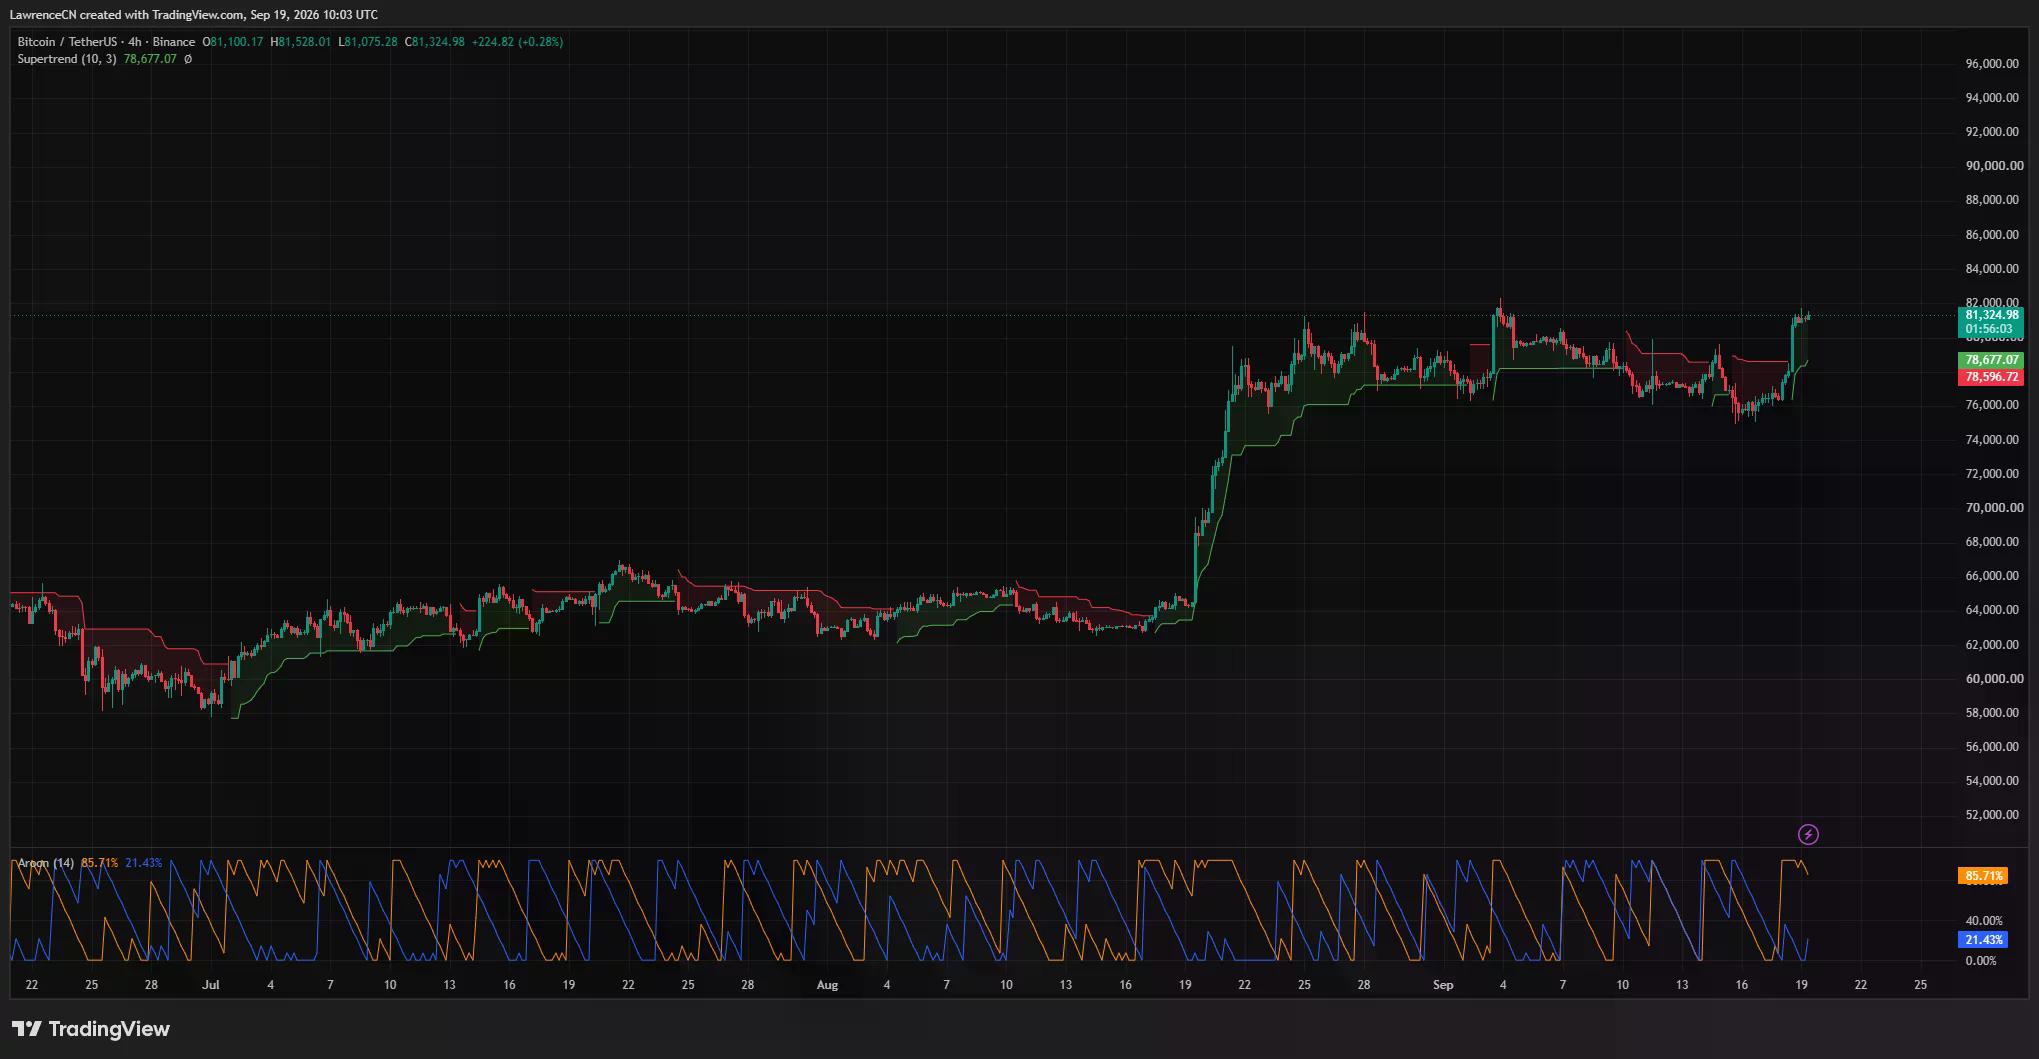
Task: Click the 0.00% Aroon scale label
Action: (1981, 961)
